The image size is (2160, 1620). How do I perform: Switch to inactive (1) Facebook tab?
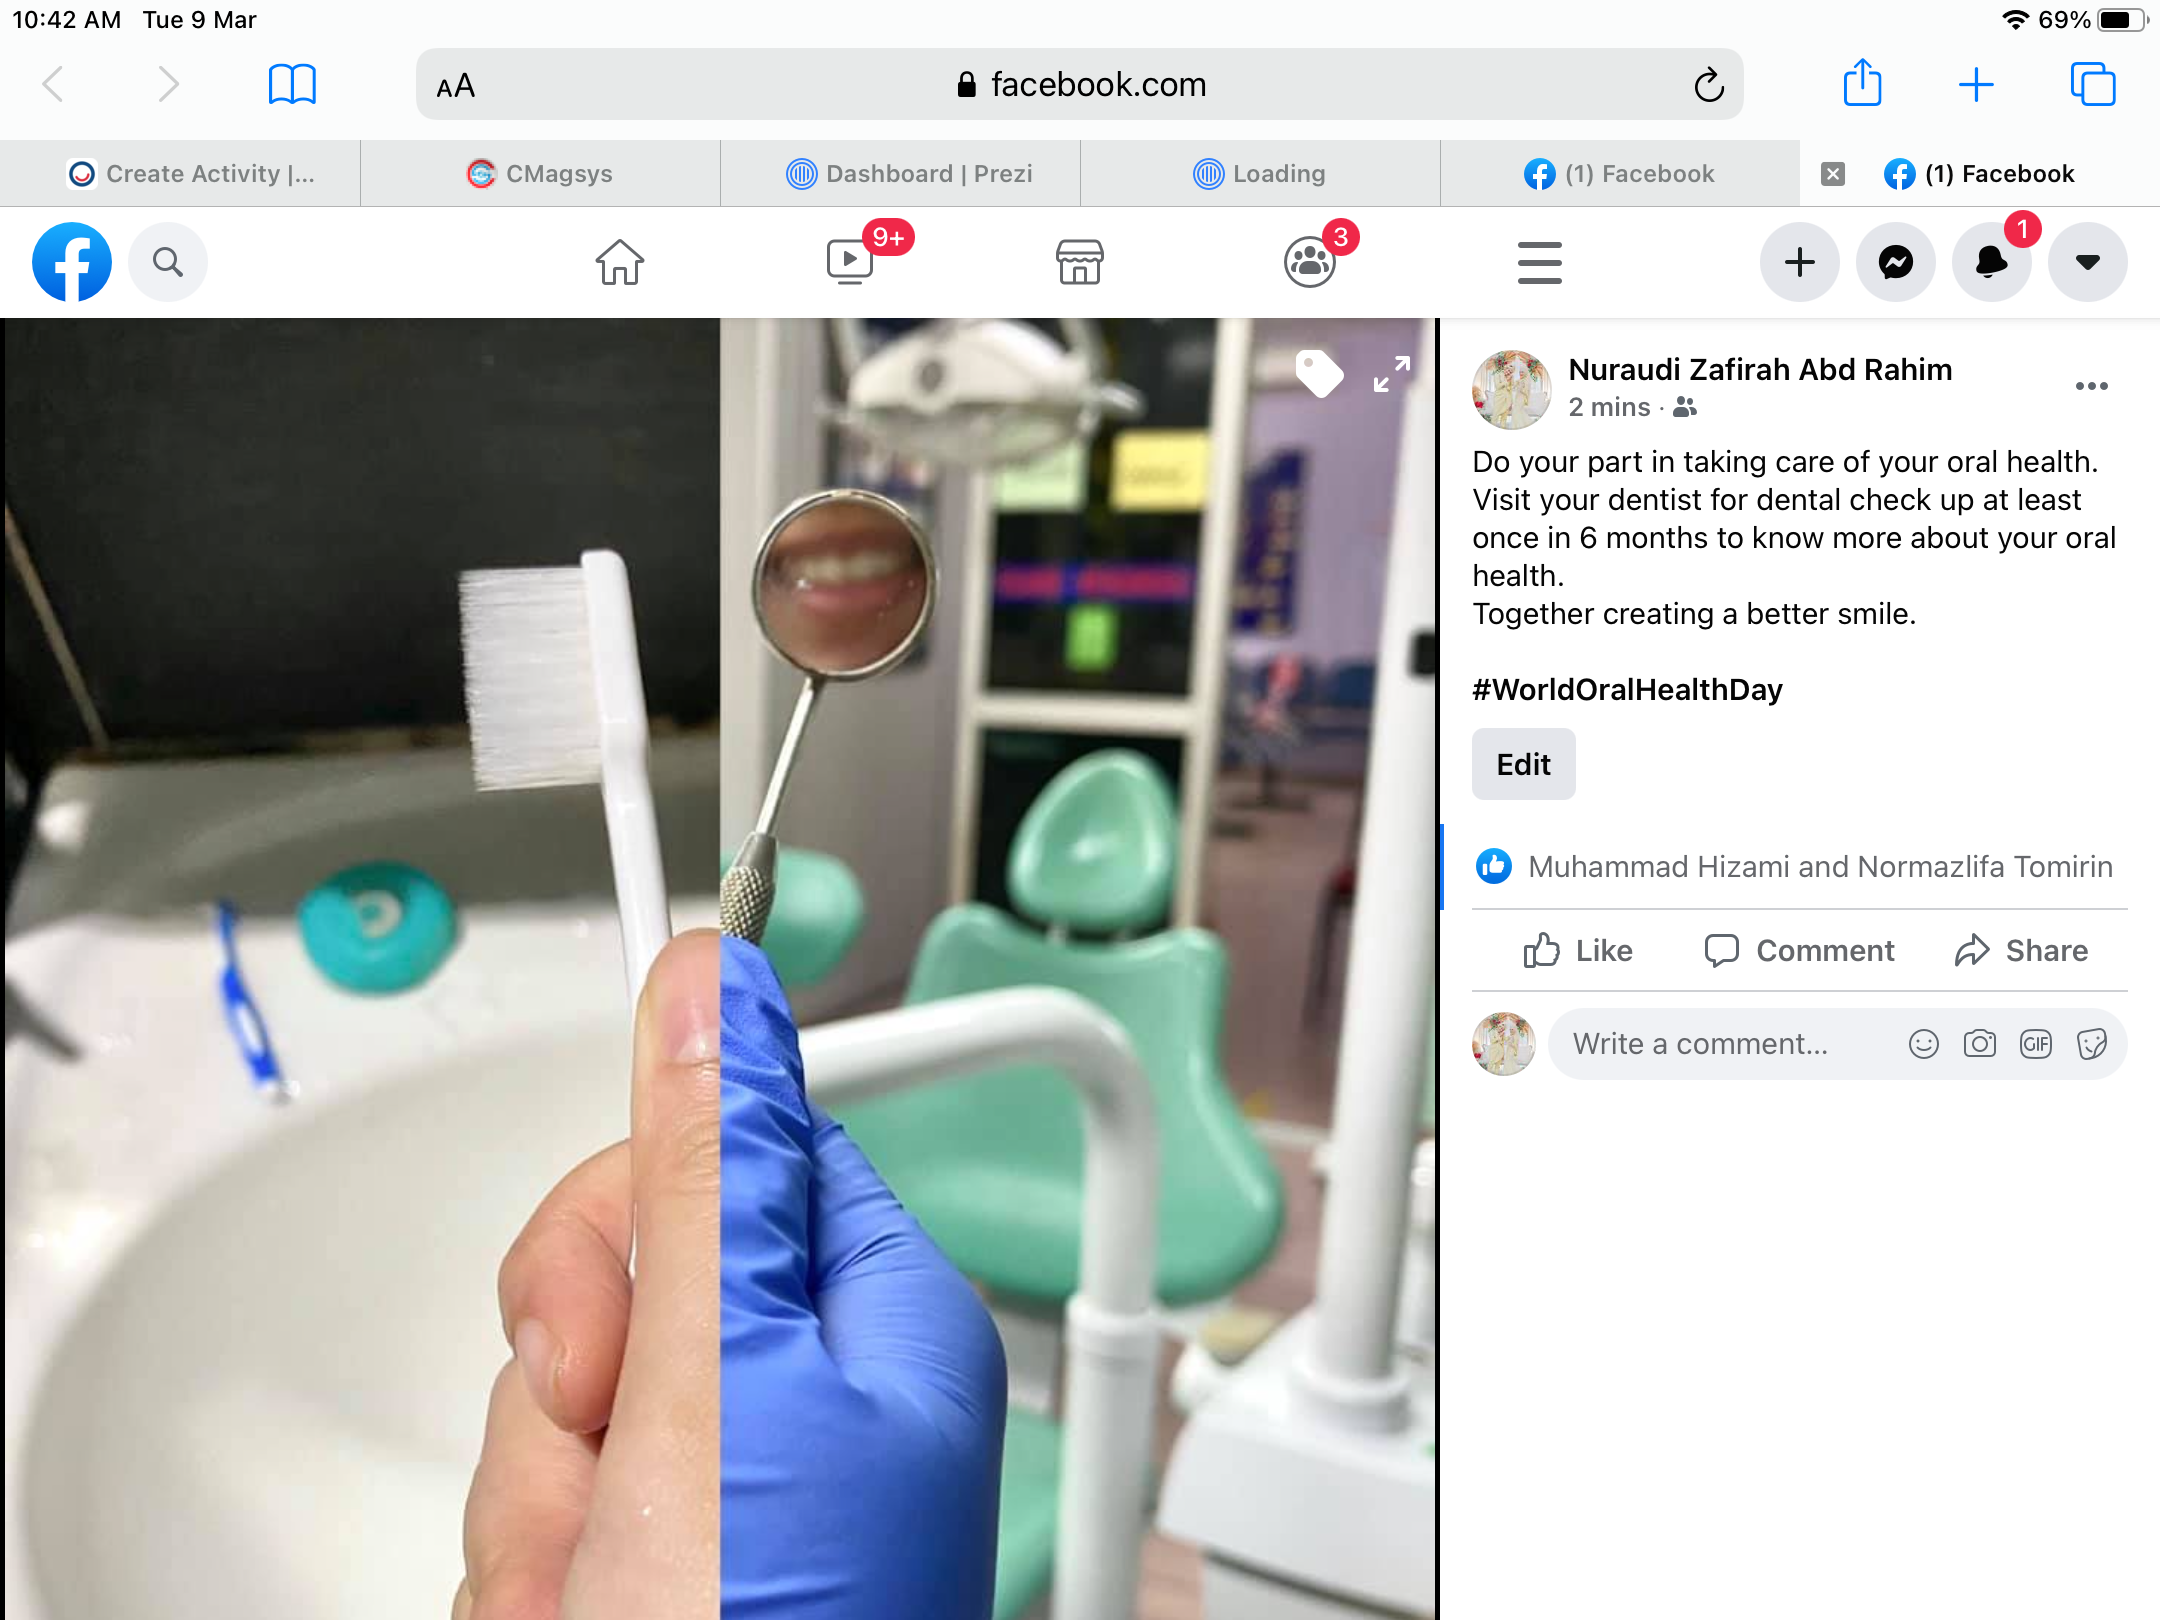1620,174
